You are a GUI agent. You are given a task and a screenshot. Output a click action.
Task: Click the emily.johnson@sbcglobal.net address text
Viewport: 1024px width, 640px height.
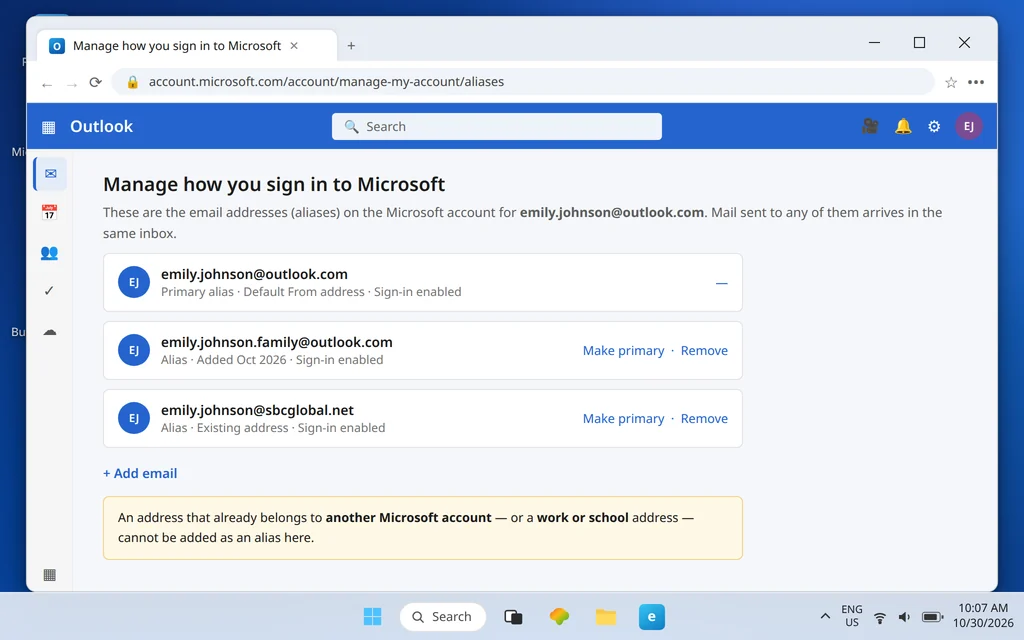pos(257,410)
